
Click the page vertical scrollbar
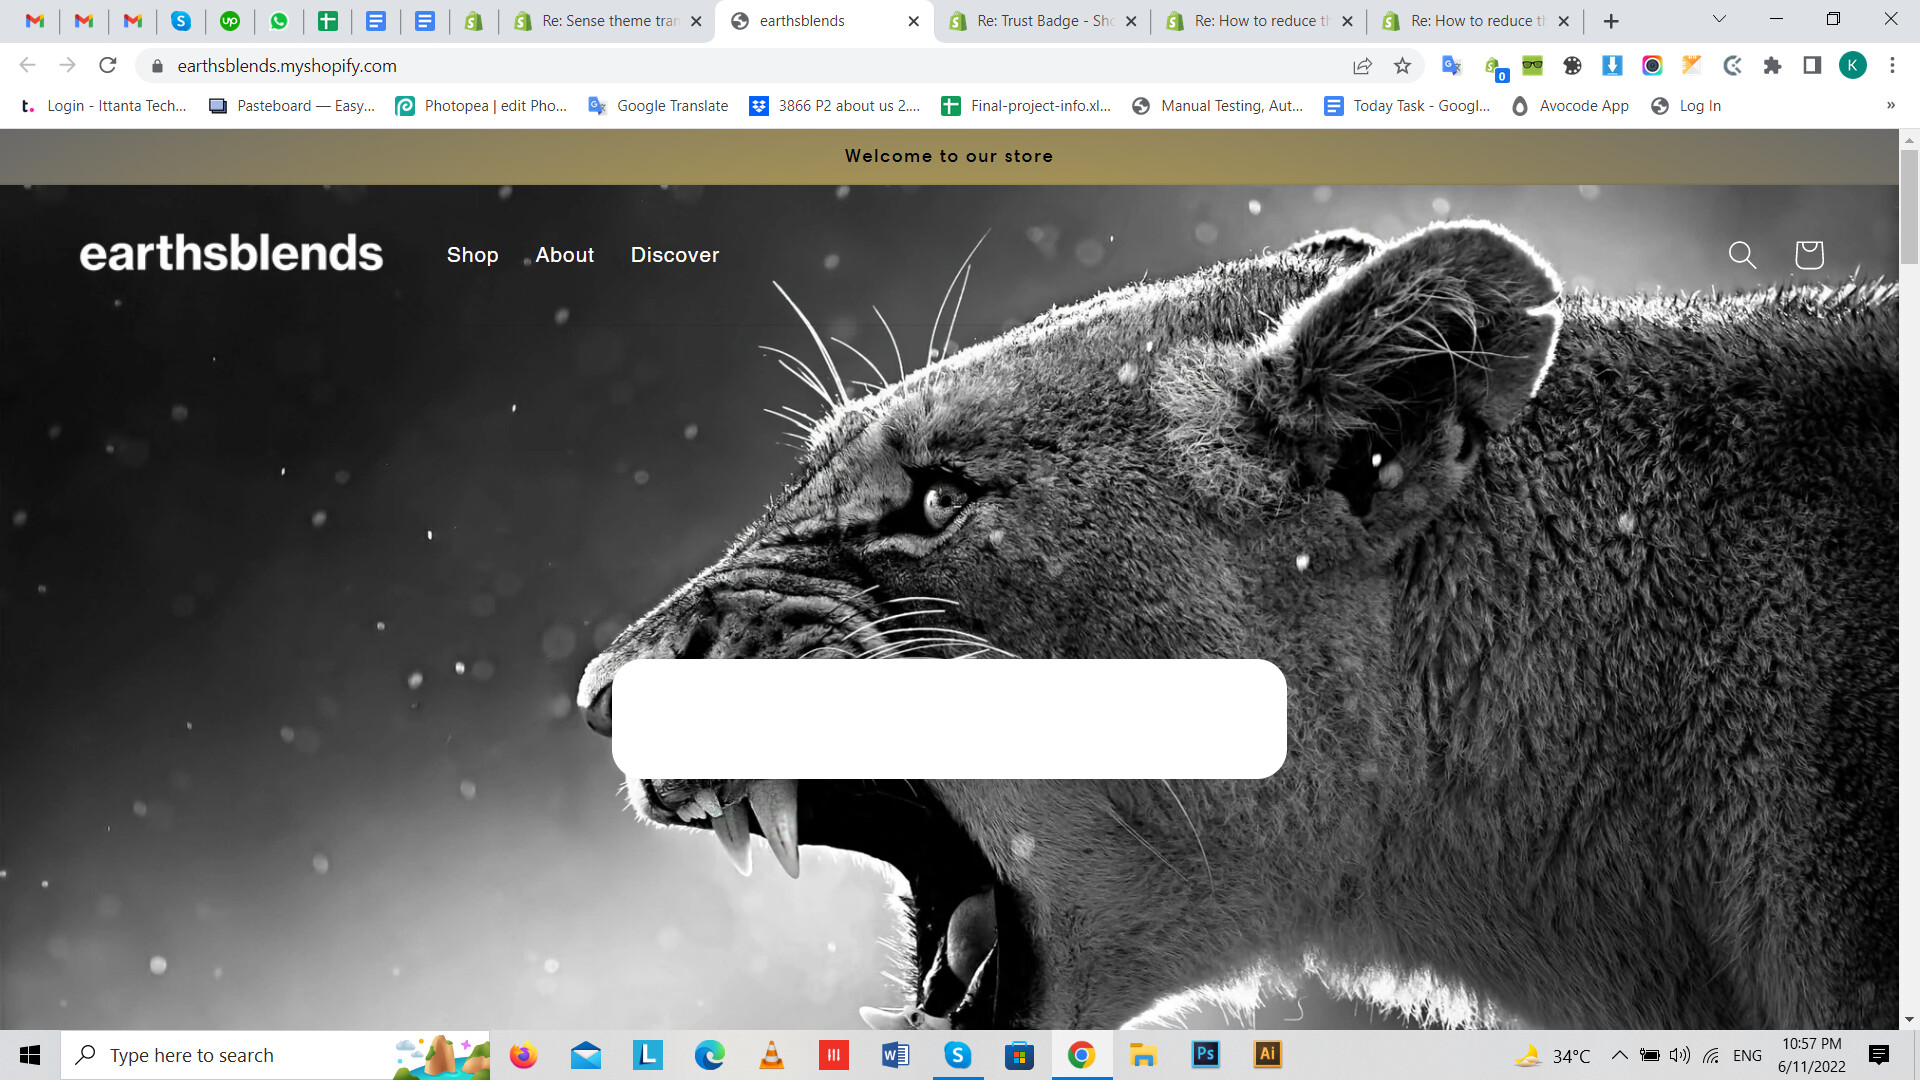(1909, 207)
